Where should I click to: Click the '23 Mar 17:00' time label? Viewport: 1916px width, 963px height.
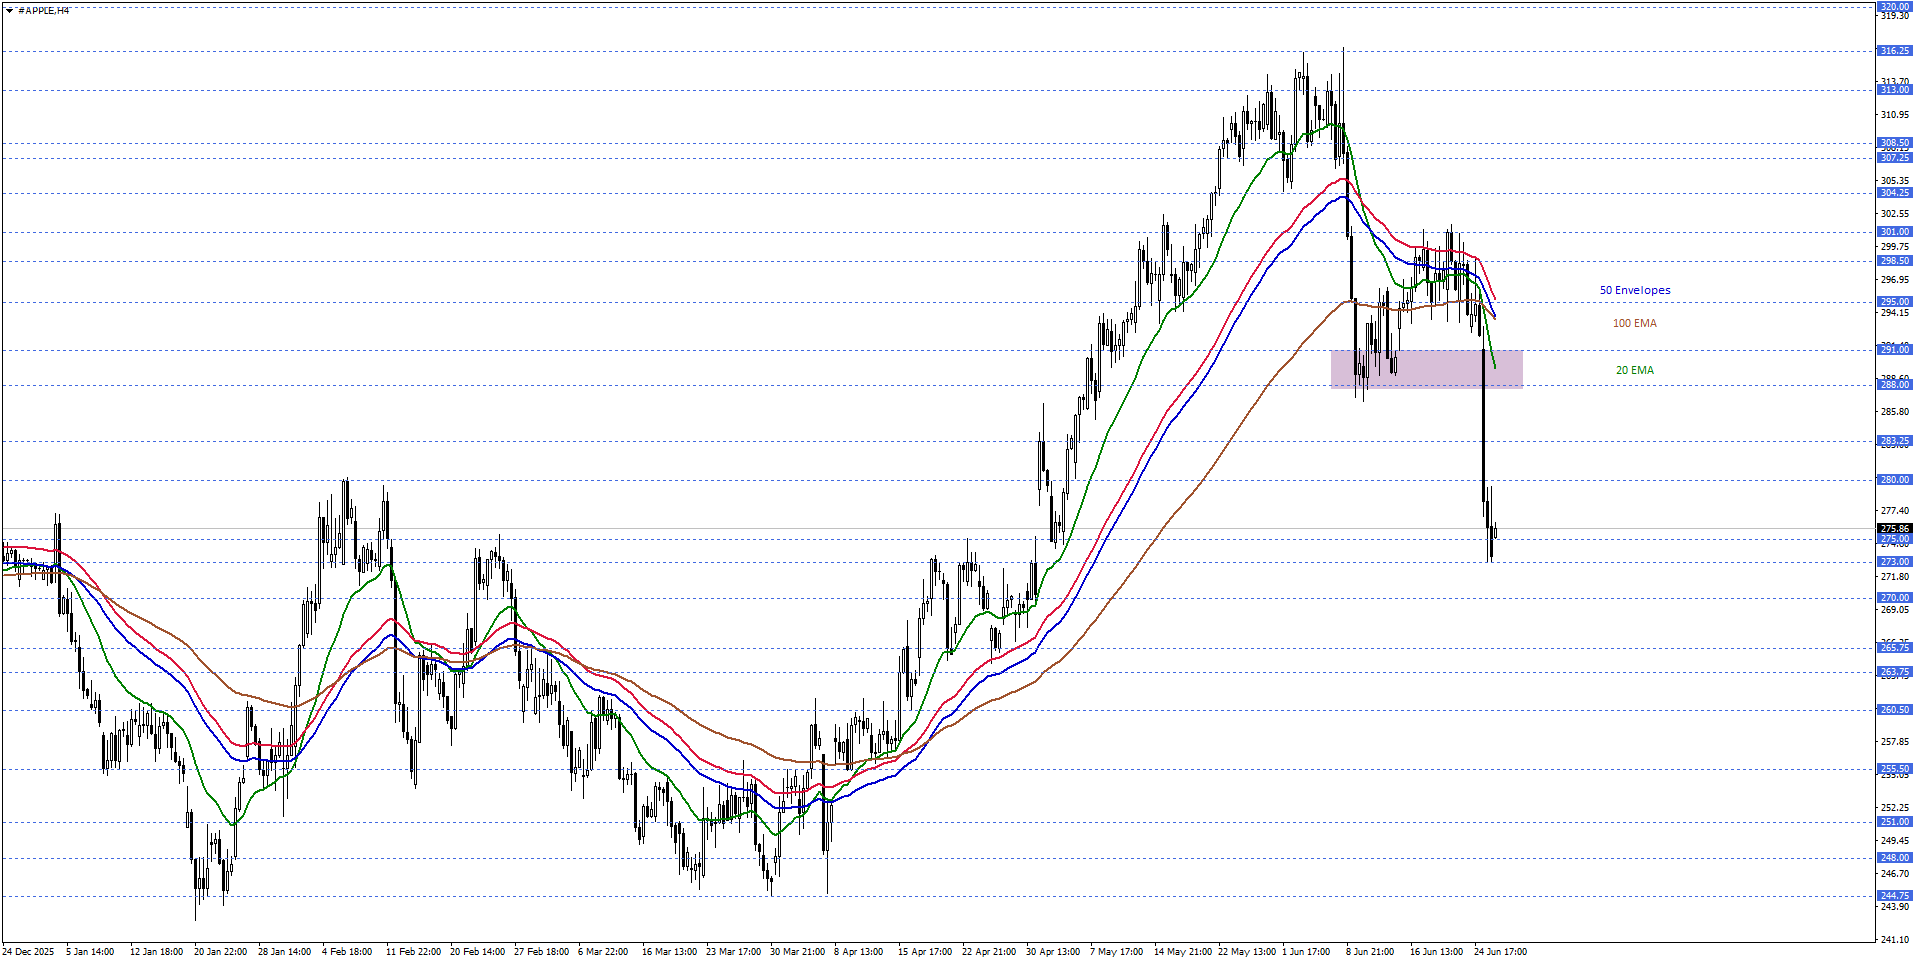pyautogui.click(x=733, y=952)
